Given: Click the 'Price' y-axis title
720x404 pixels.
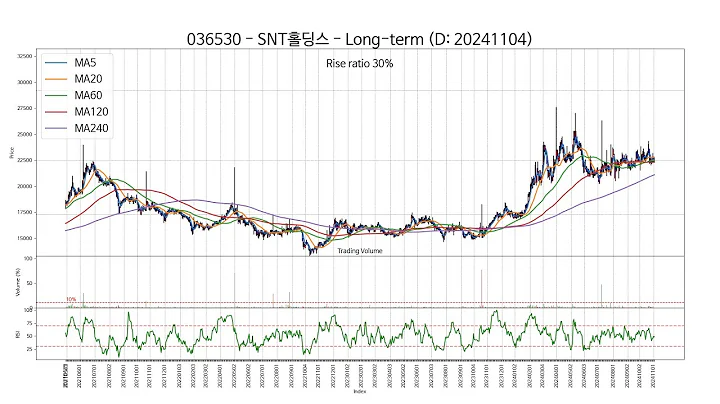Looking at the screenshot, I should point(12,153).
